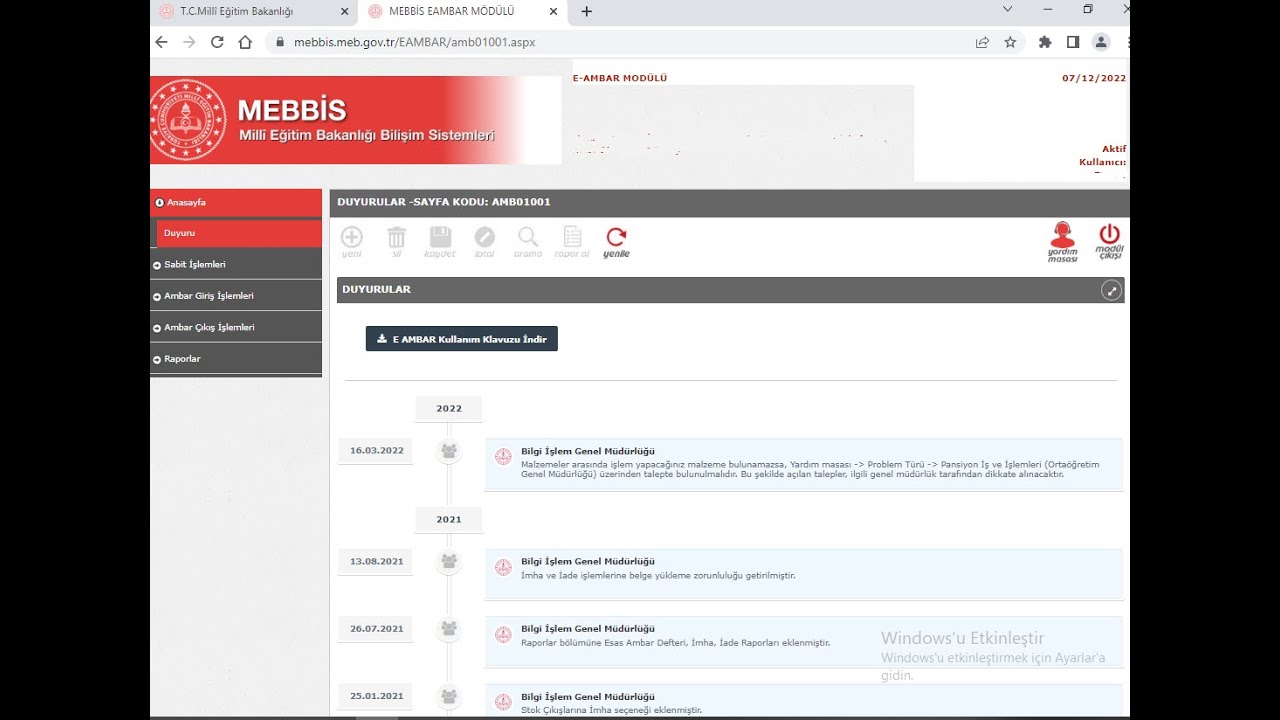Click the ministry emblem in 26.07.2021 announcement
Screen dimensions: 1280x720
point(503,634)
